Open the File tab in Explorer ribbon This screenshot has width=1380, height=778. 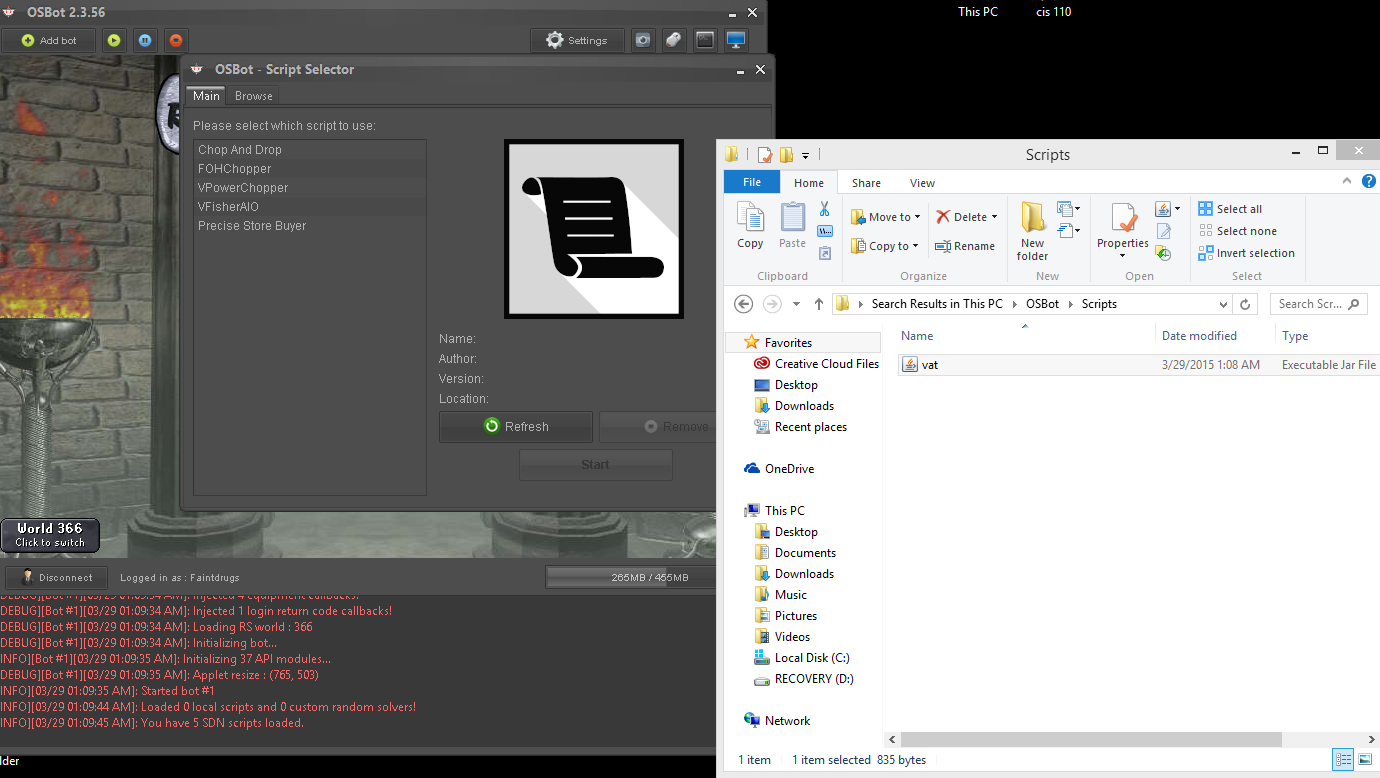point(752,182)
